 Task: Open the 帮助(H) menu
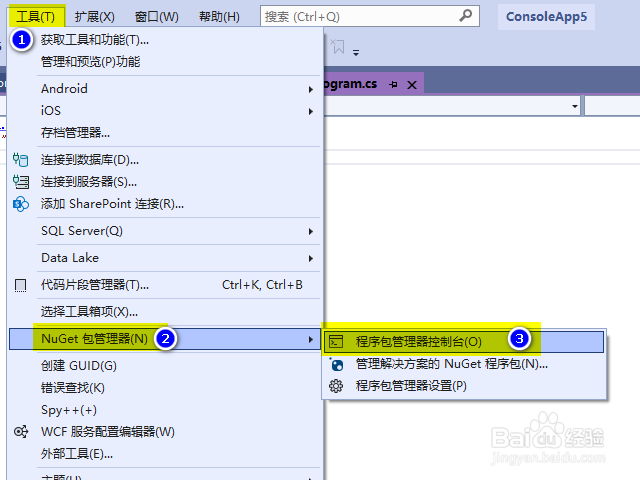219,17
